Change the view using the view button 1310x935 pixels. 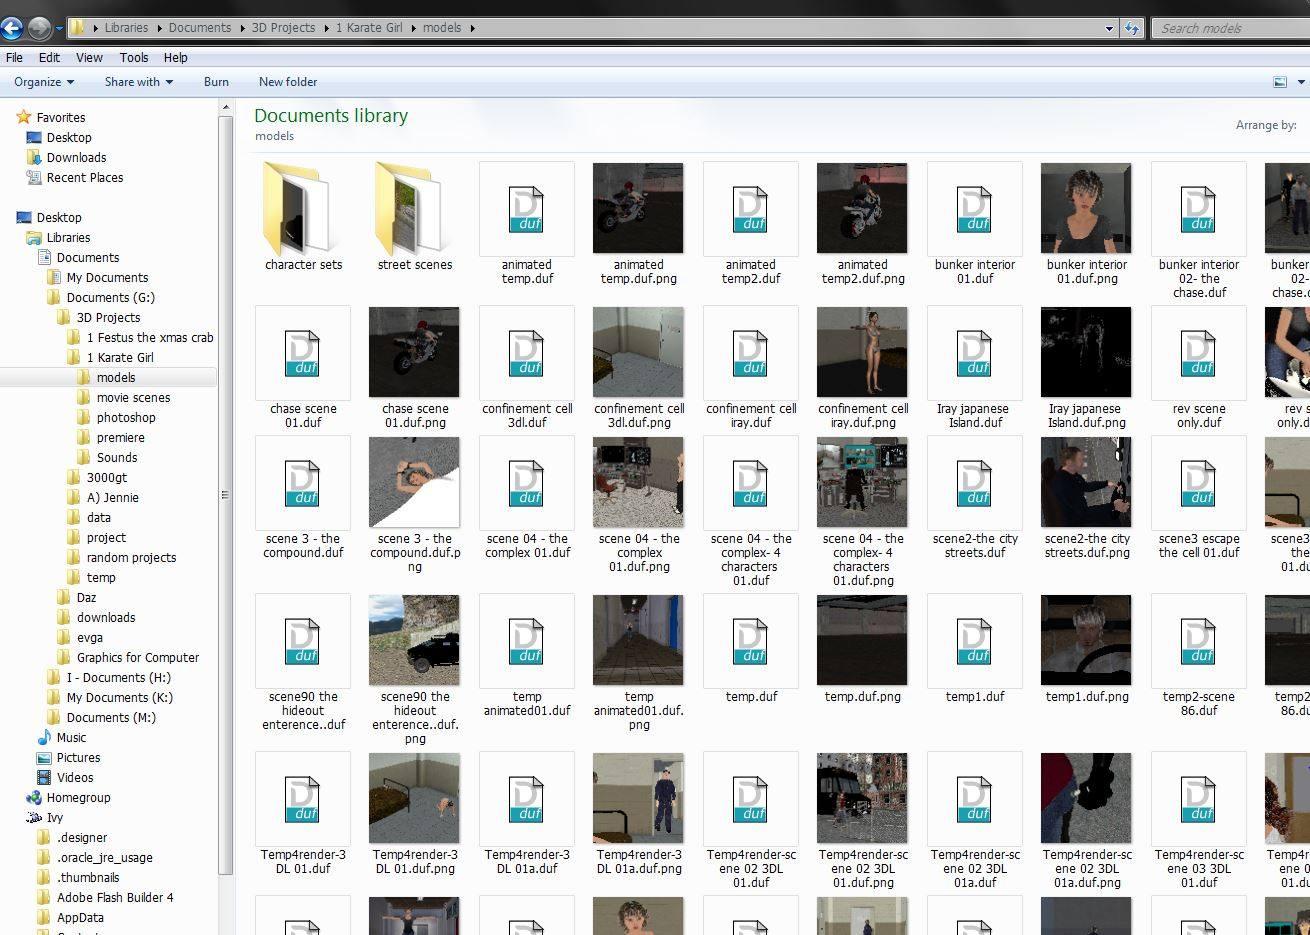pyautogui.click(x=1279, y=82)
